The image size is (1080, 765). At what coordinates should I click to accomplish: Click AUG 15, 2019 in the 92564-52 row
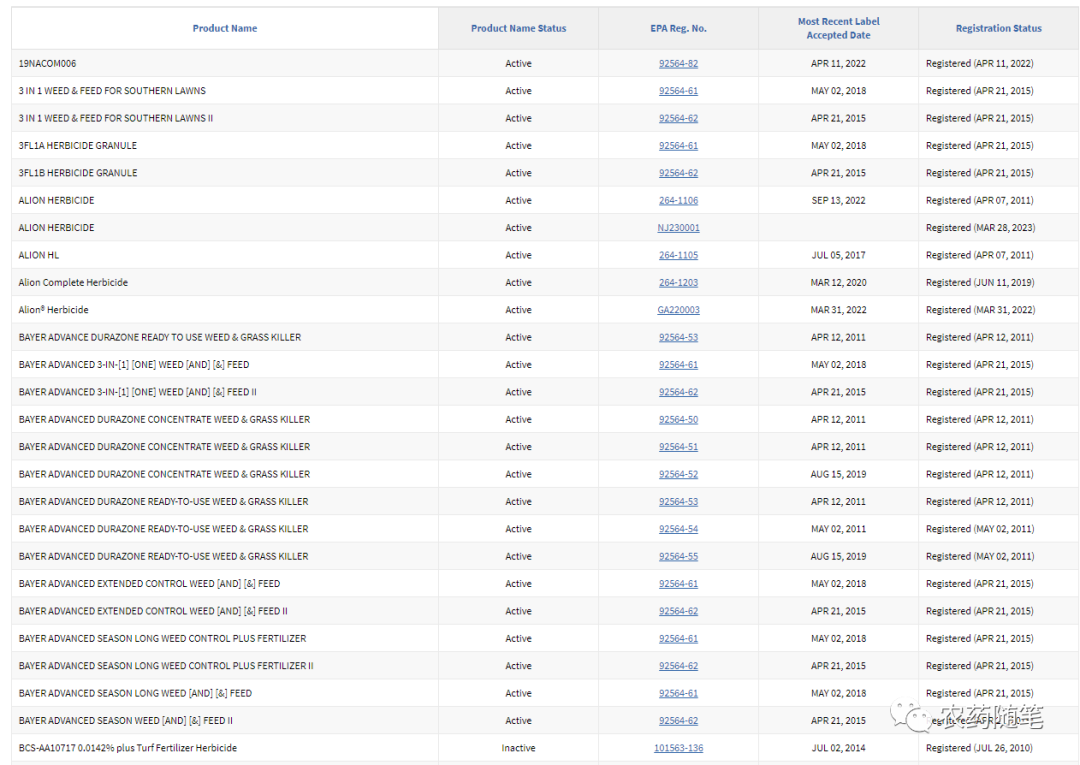[838, 474]
